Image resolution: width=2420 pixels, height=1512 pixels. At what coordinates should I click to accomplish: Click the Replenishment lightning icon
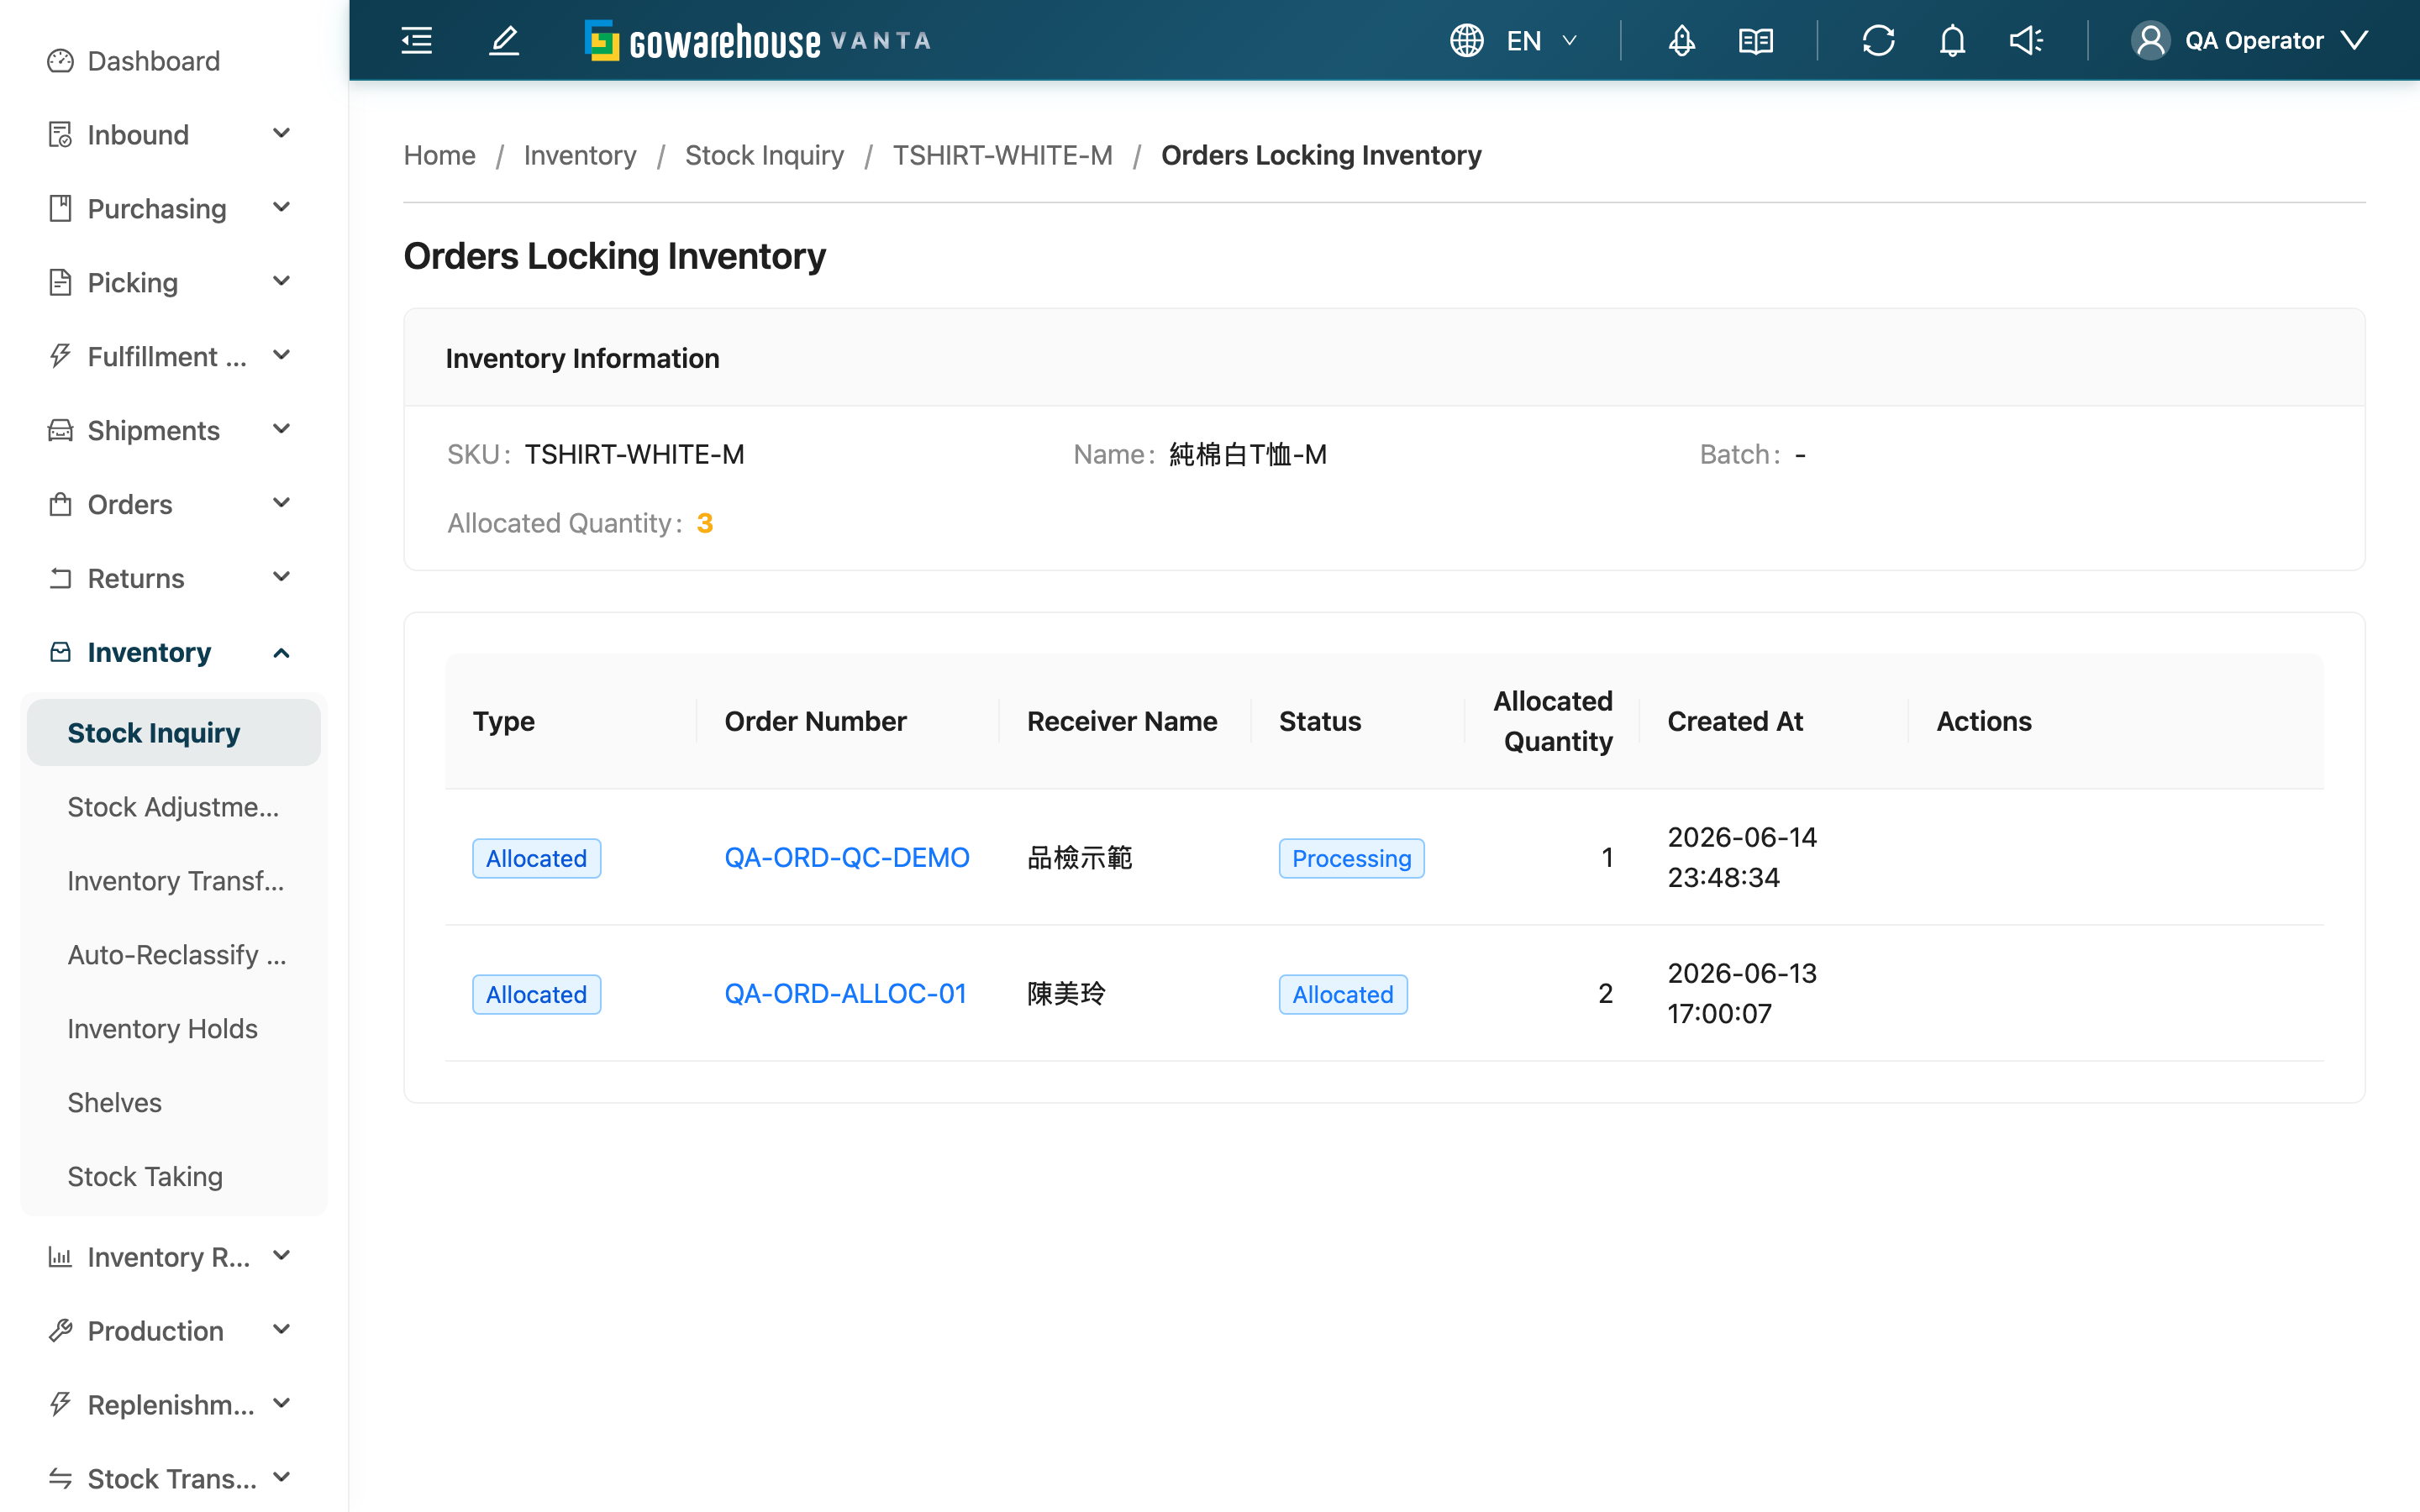60,1405
